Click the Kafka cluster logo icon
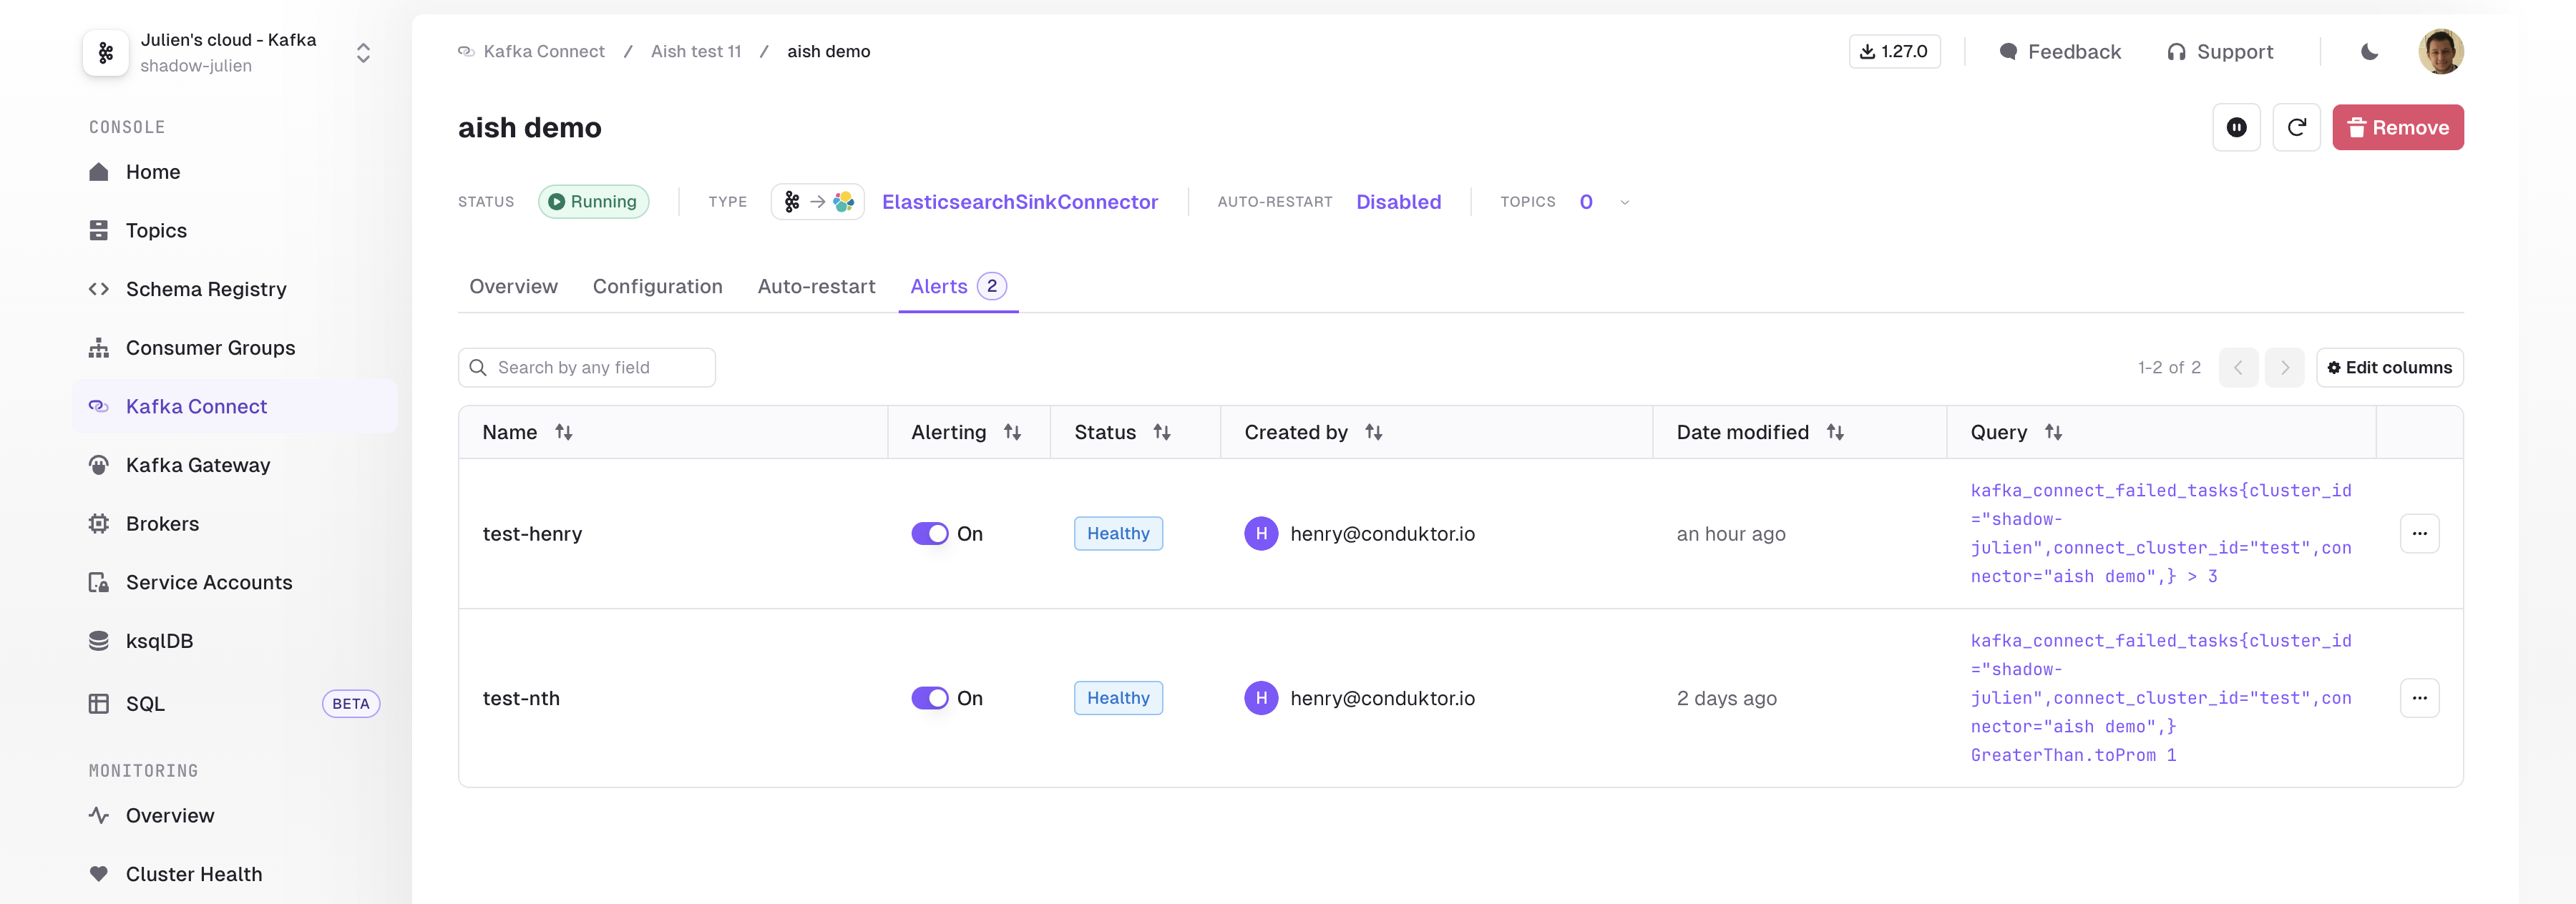The height and width of the screenshot is (904, 2576). click(x=106, y=53)
